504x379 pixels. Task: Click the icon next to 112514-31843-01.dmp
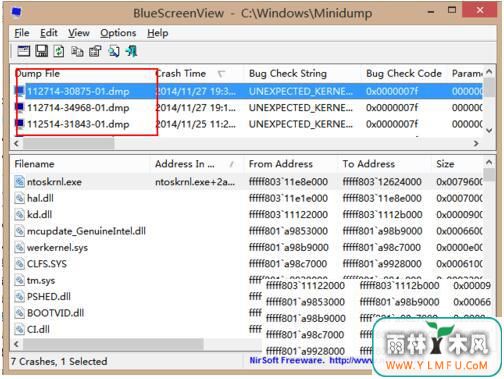[x=20, y=124]
